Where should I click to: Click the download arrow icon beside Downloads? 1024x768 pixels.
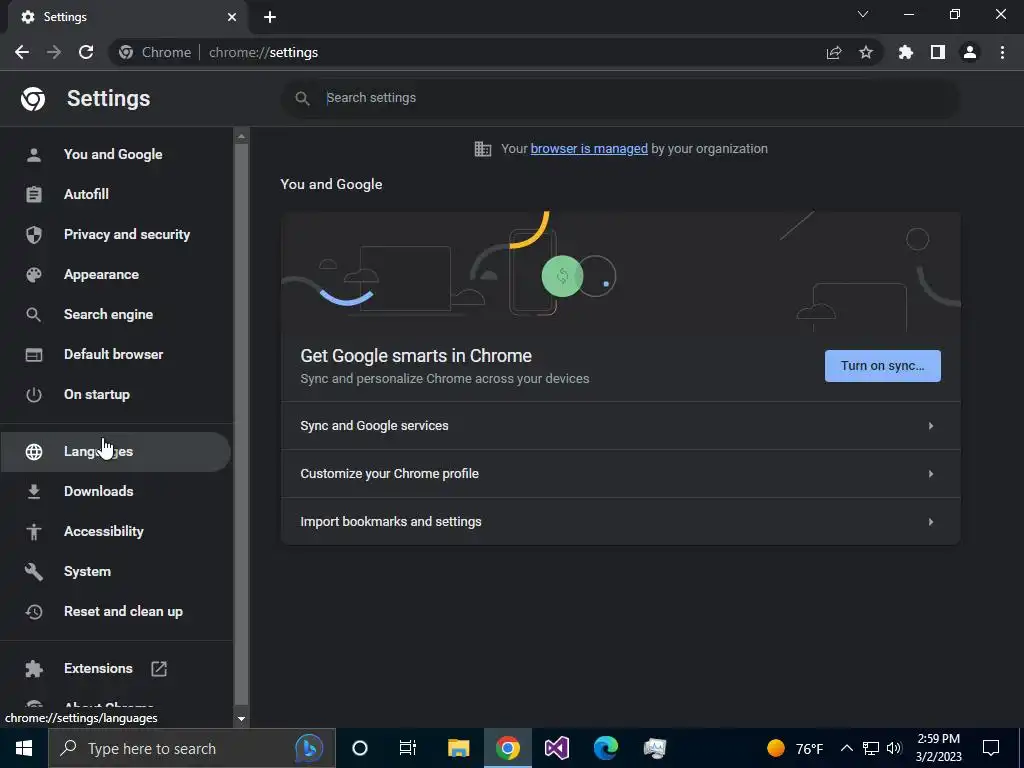tap(33, 491)
